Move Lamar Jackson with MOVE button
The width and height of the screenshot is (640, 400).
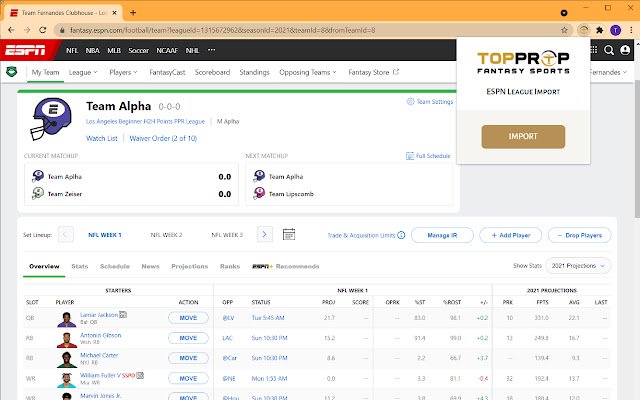point(188,318)
